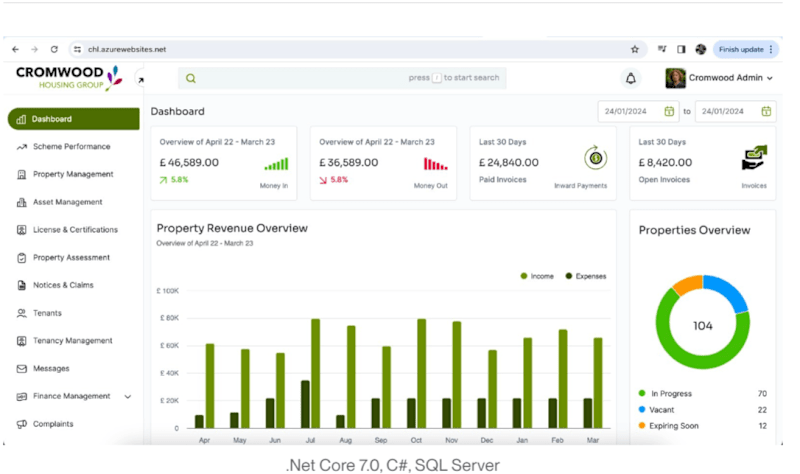Click the Cromwood Admin profile photo
The image size is (800, 474).
pyautogui.click(x=676, y=78)
